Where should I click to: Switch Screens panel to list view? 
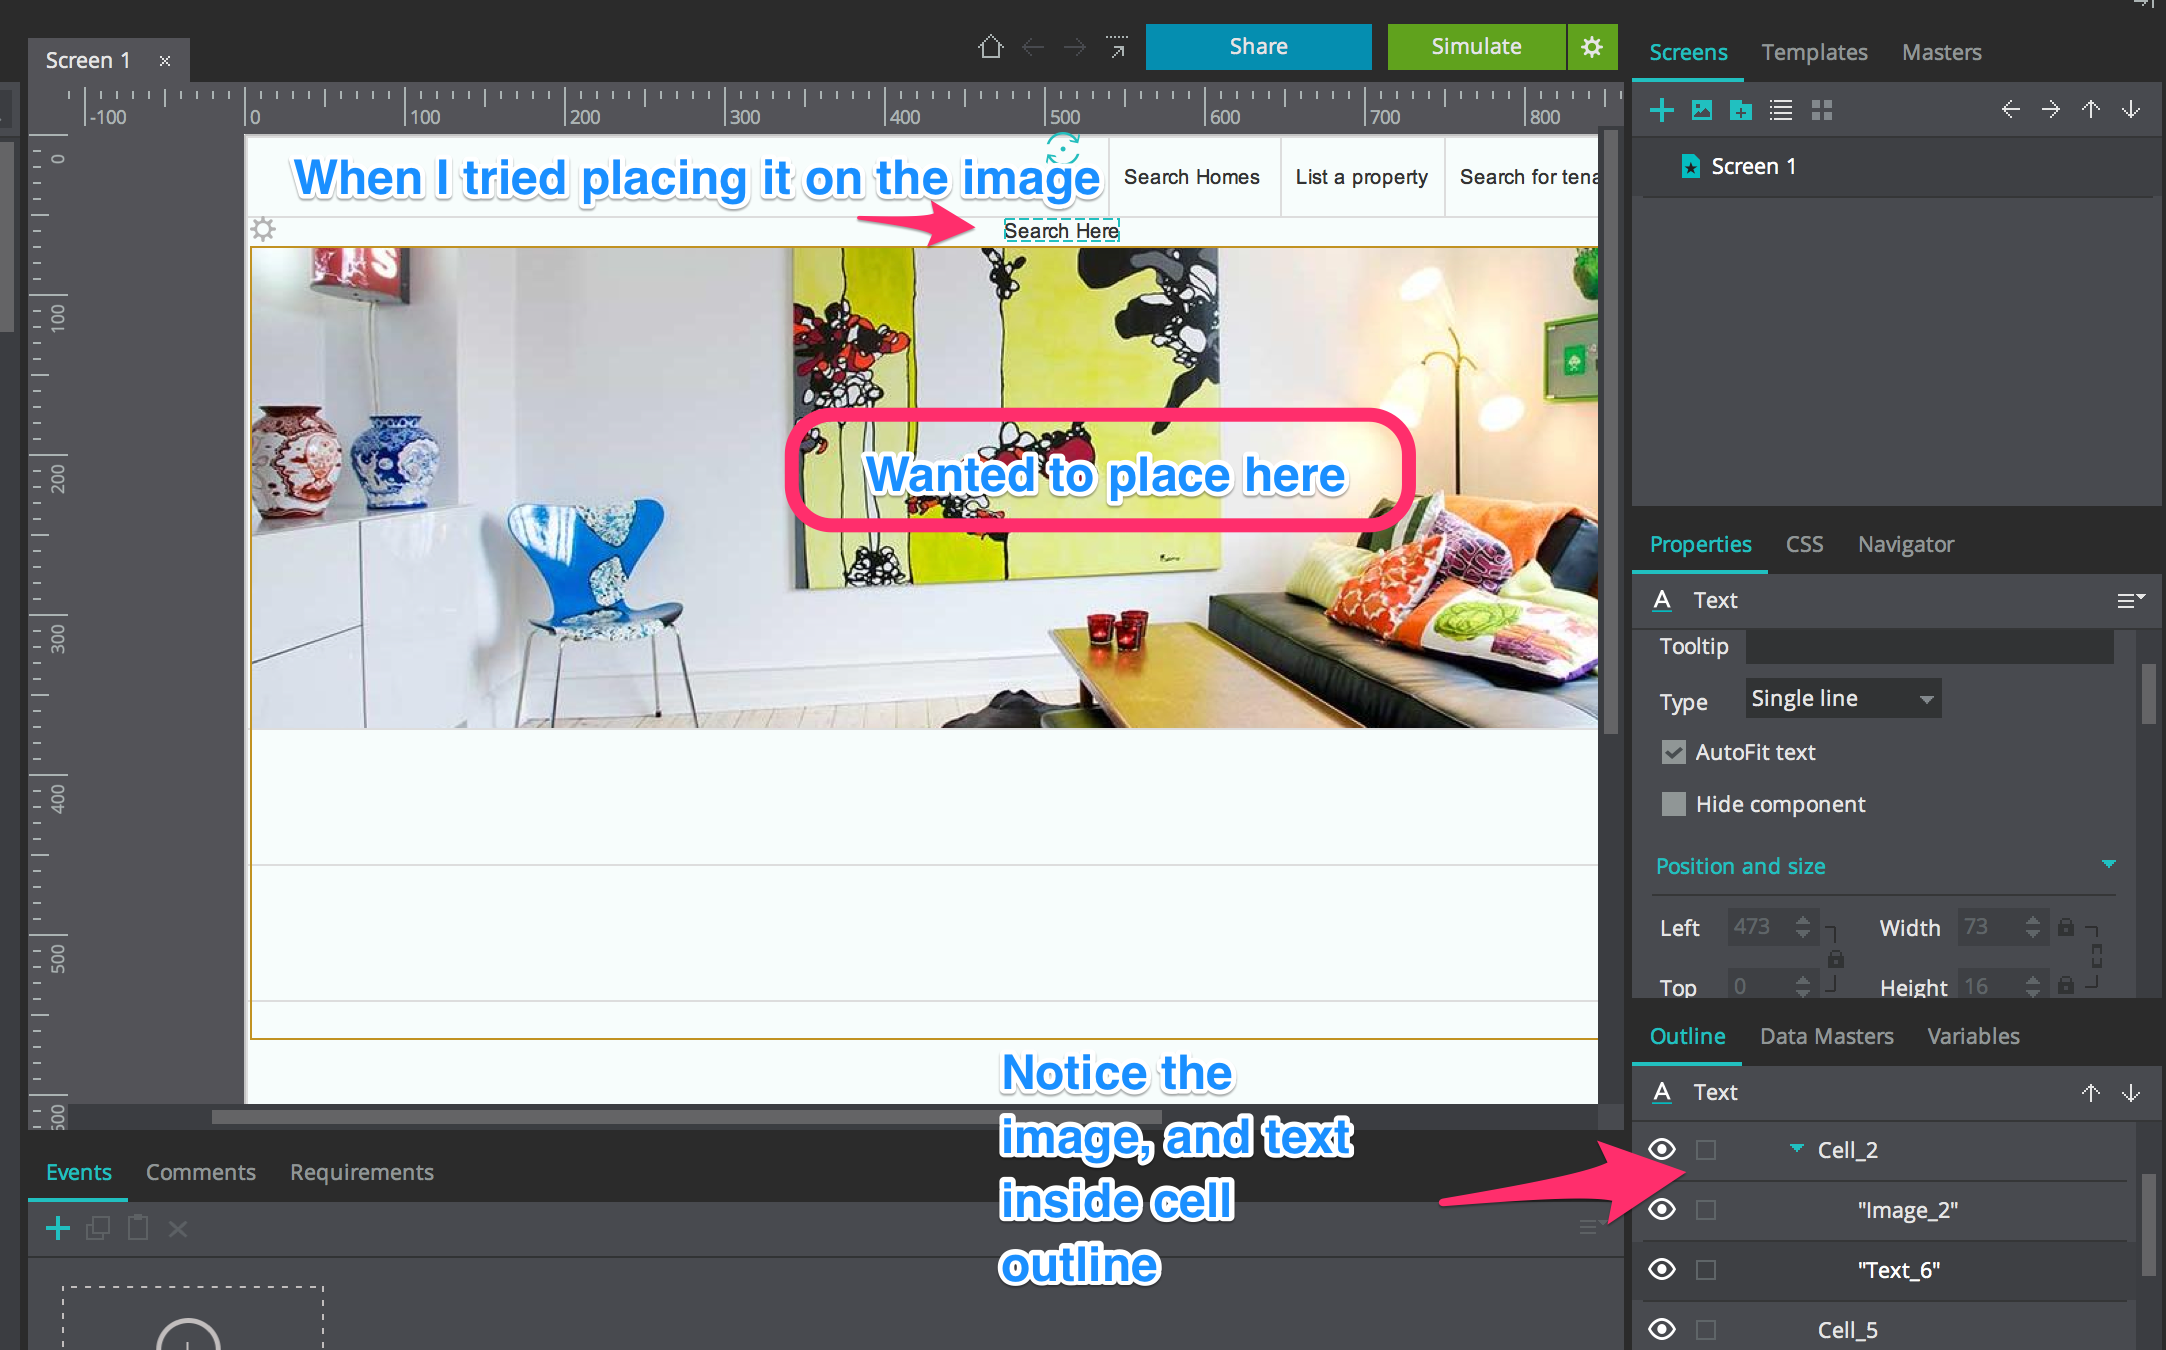pos(1781,110)
